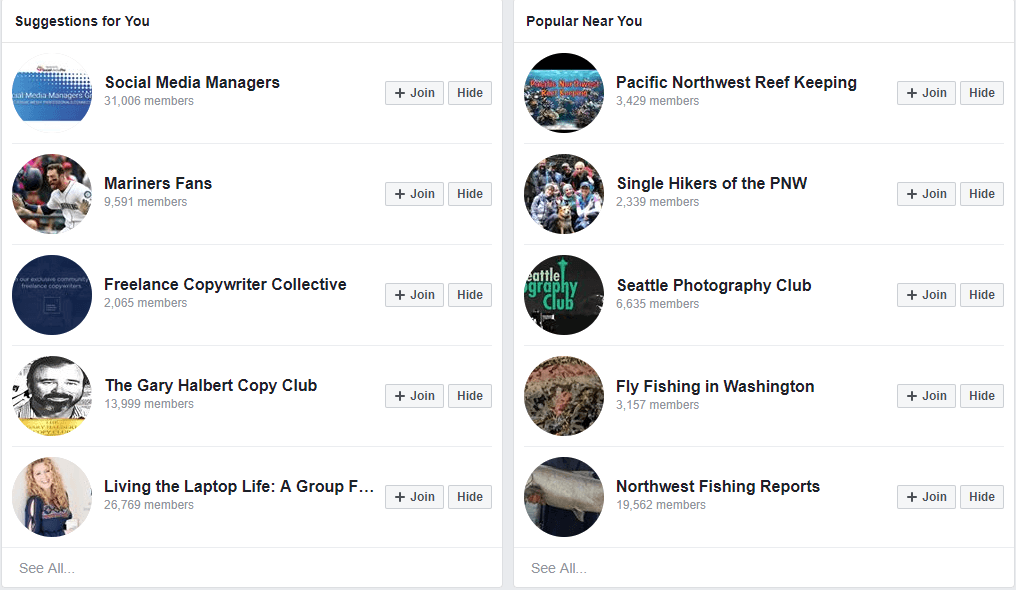Open the Freelance Copywriter Collective group page
The image size is (1016, 590).
225,284
